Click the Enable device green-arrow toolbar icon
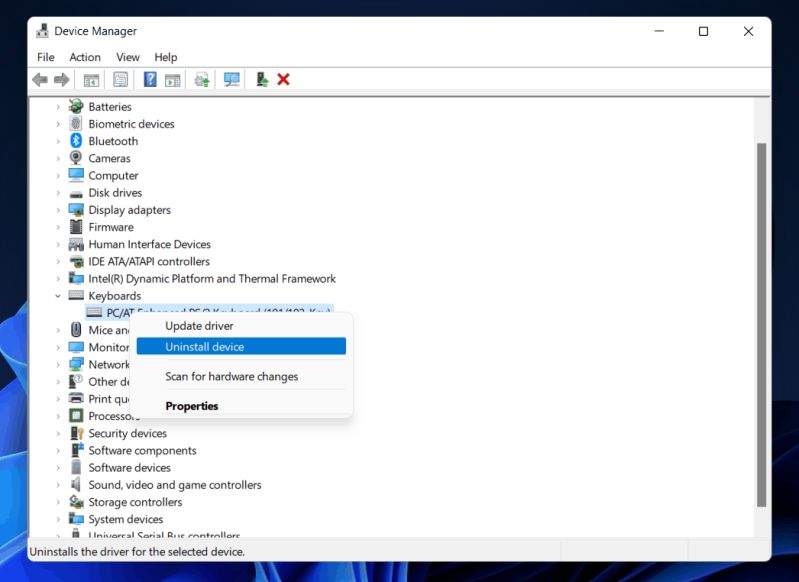799x582 pixels. click(262, 80)
